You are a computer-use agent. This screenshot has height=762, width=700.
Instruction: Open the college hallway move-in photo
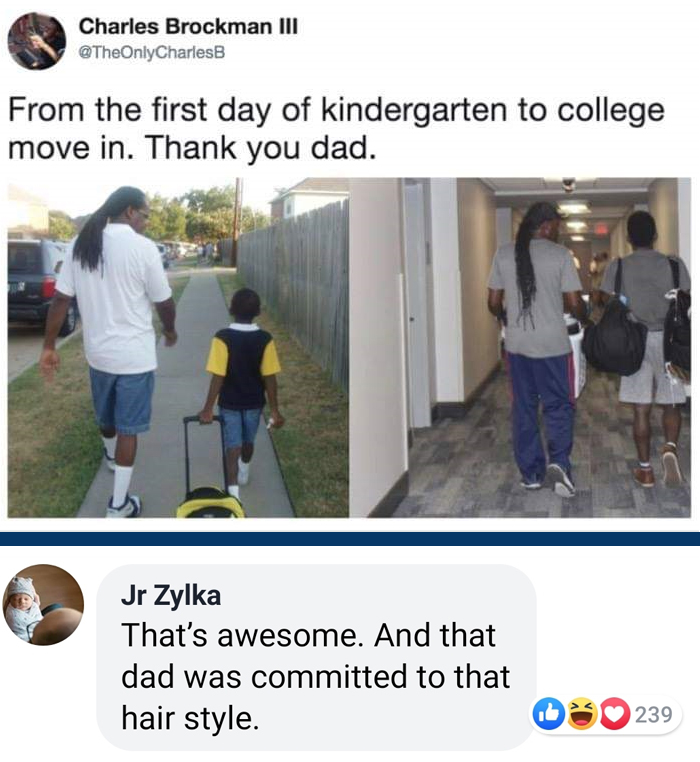coord(521,347)
